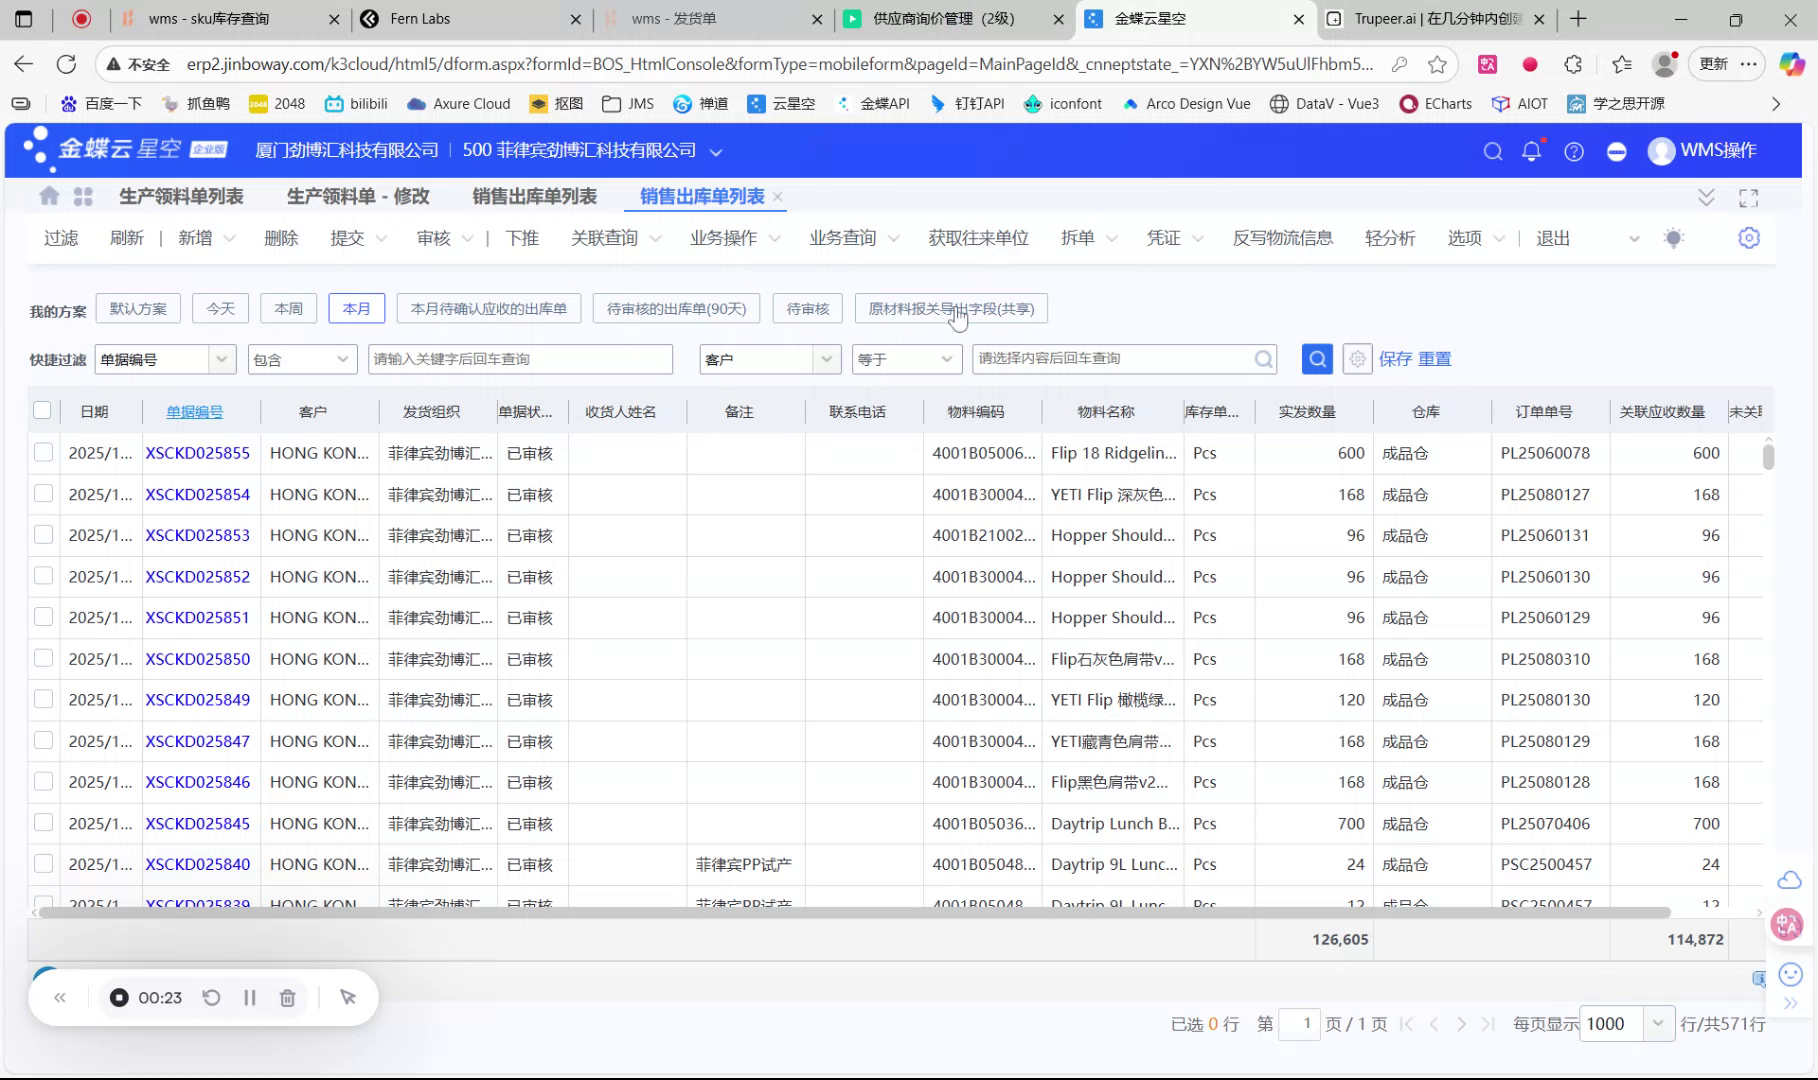Click the global search magnifier in blue header
This screenshot has width=1818, height=1080.
[1492, 151]
